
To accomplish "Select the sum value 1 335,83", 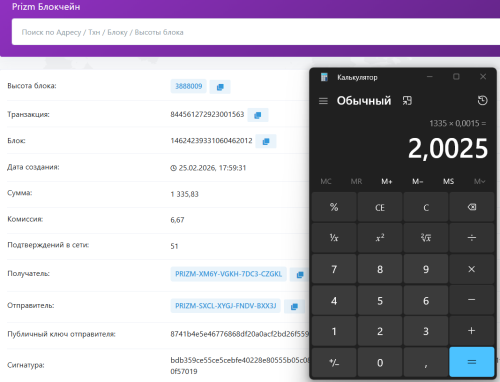I will click(x=184, y=194).
